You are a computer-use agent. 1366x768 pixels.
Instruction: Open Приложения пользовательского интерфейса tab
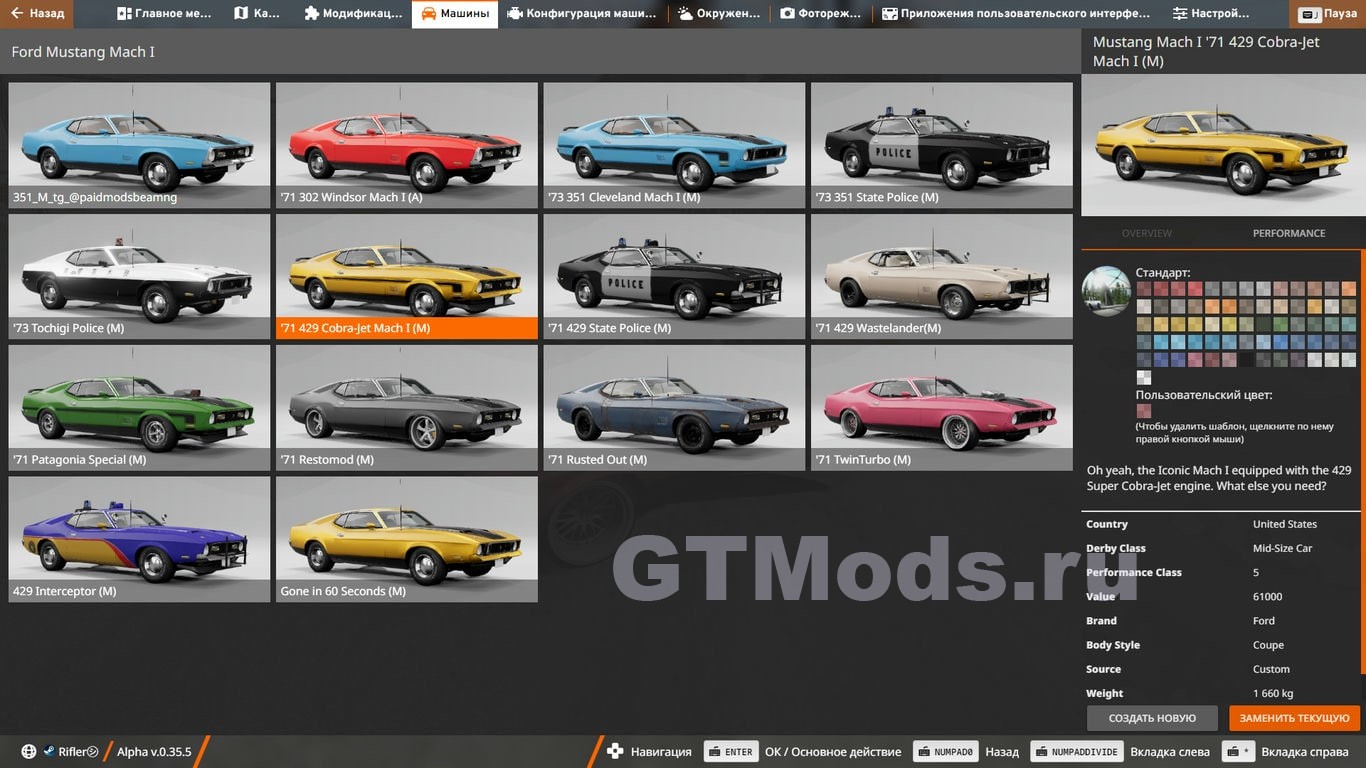tap(1016, 14)
